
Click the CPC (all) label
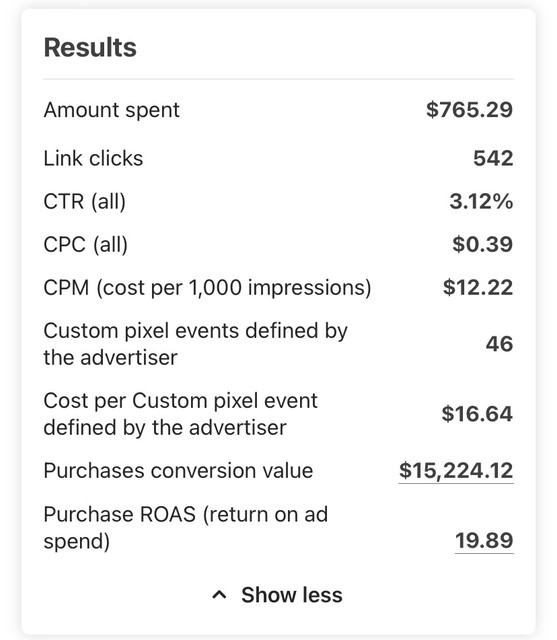[86, 245]
